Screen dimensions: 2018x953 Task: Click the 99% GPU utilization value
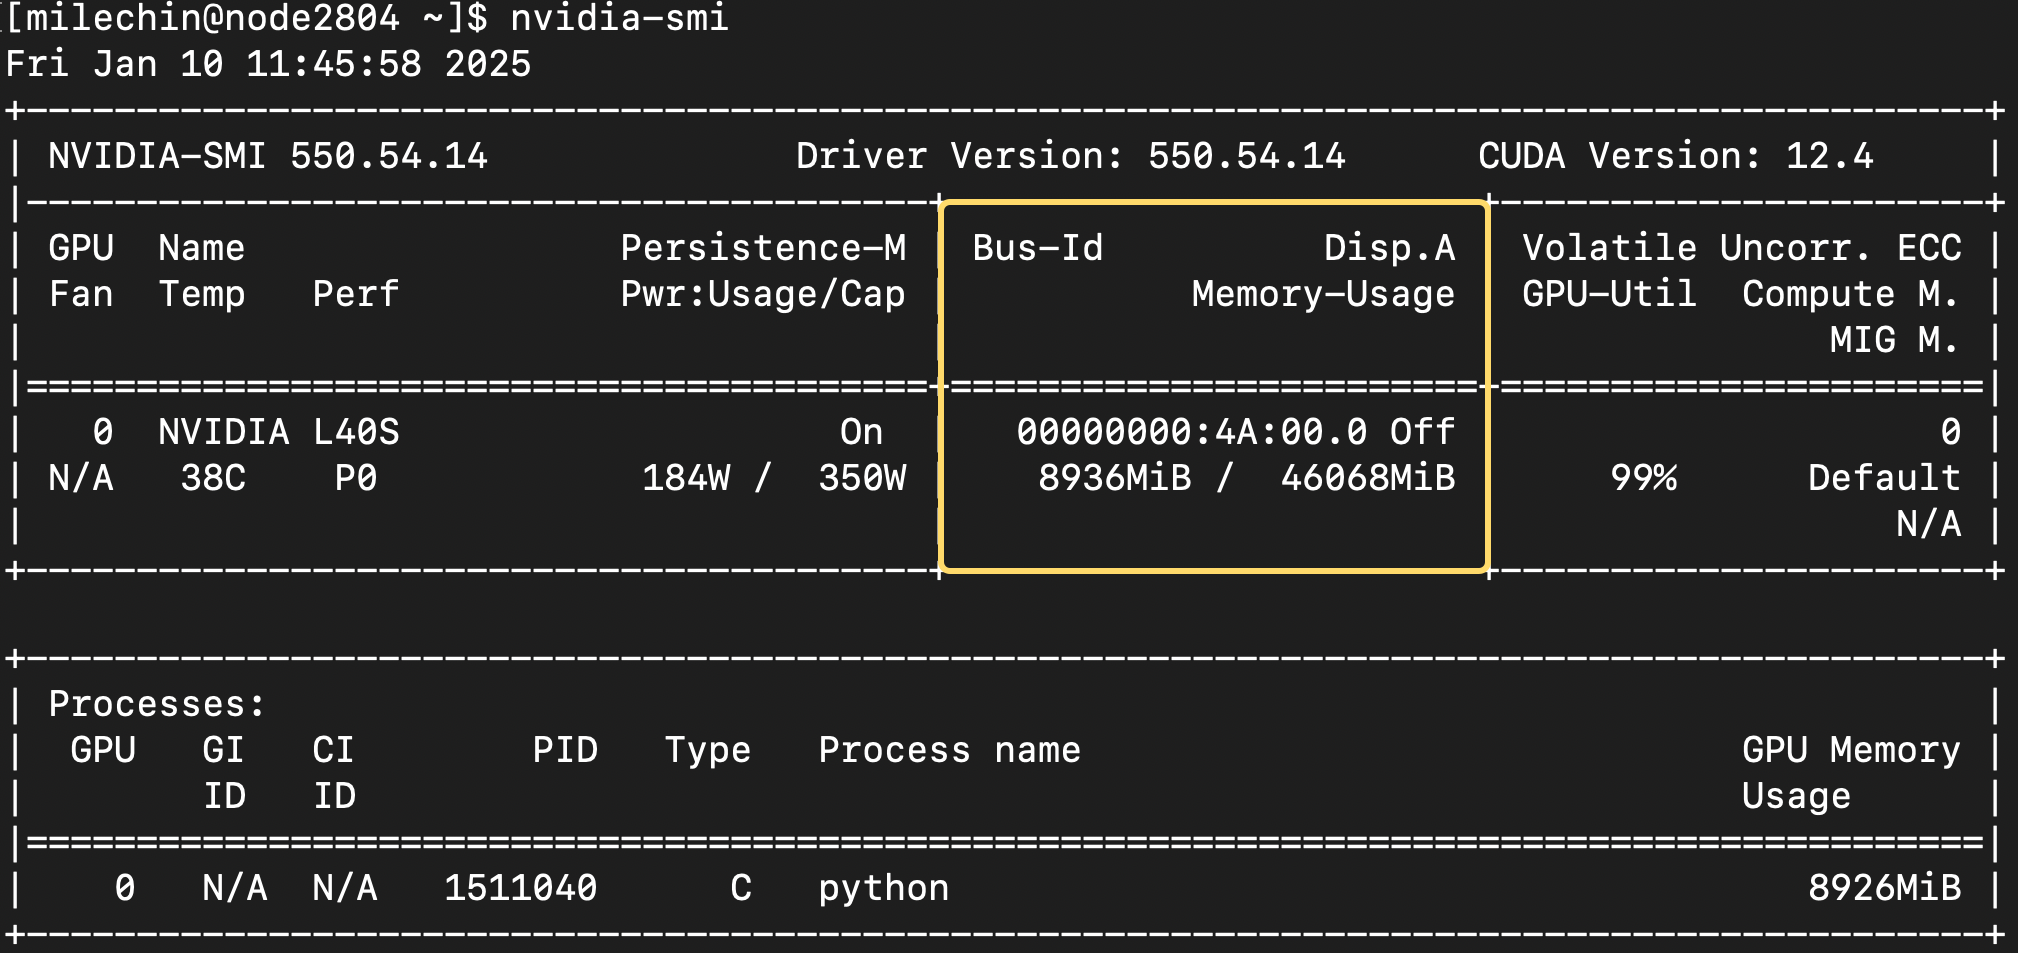coord(1642,478)
